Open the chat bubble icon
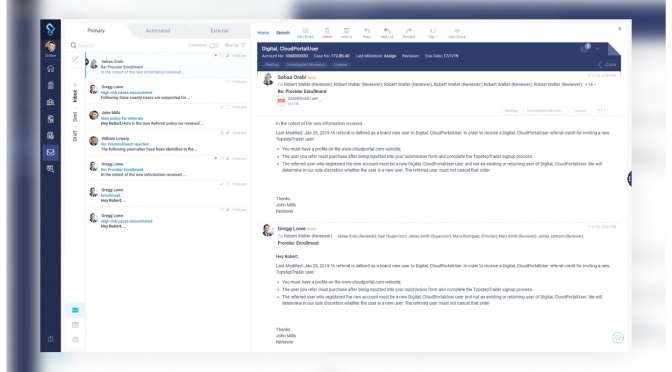 tap(618, 338)
